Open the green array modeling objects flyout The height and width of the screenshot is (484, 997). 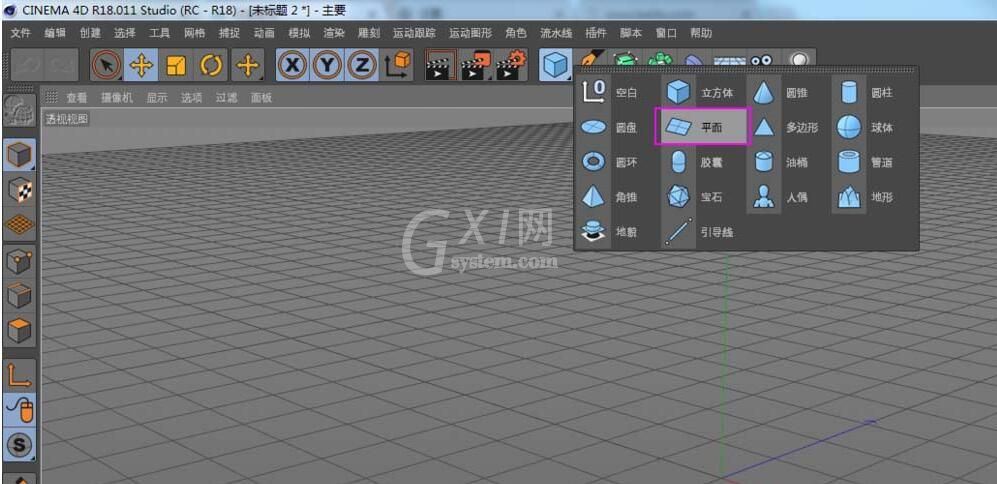coord(661,59)
